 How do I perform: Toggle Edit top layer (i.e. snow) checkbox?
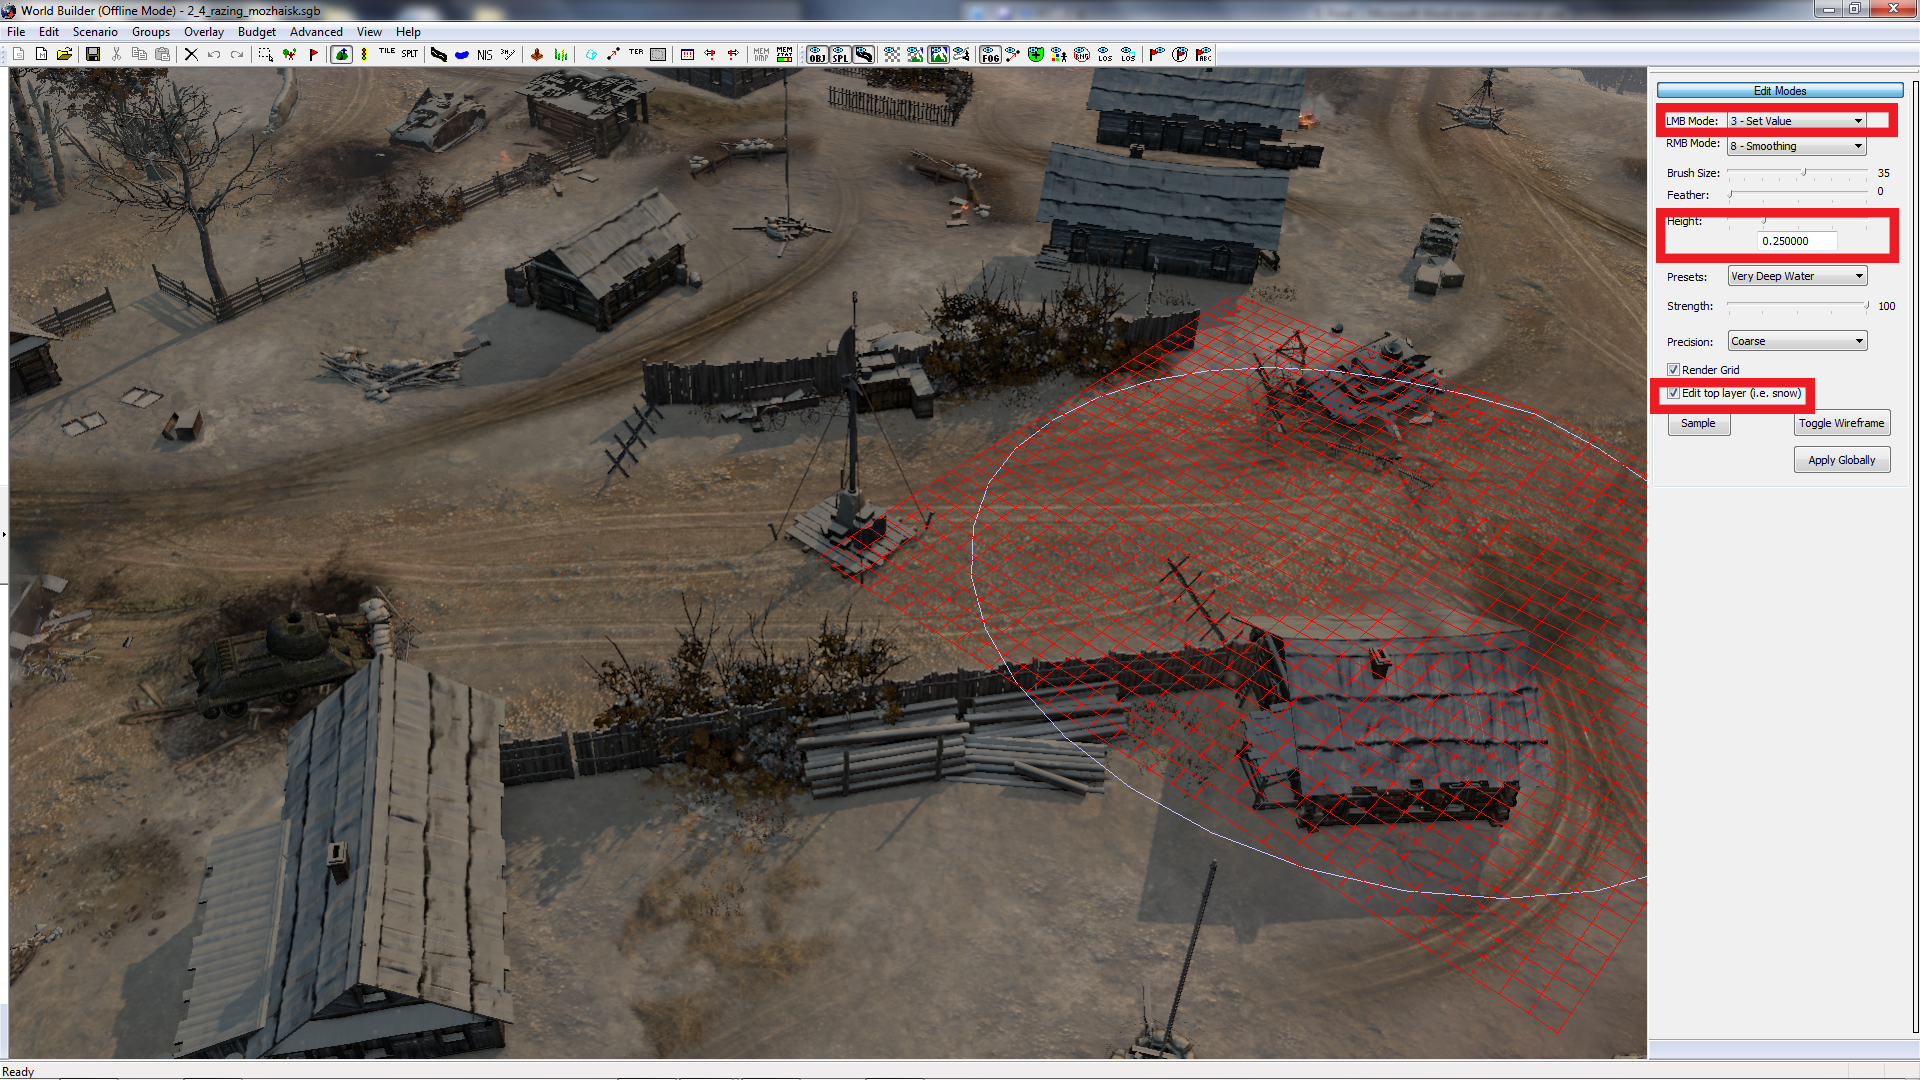[1673, 393]
